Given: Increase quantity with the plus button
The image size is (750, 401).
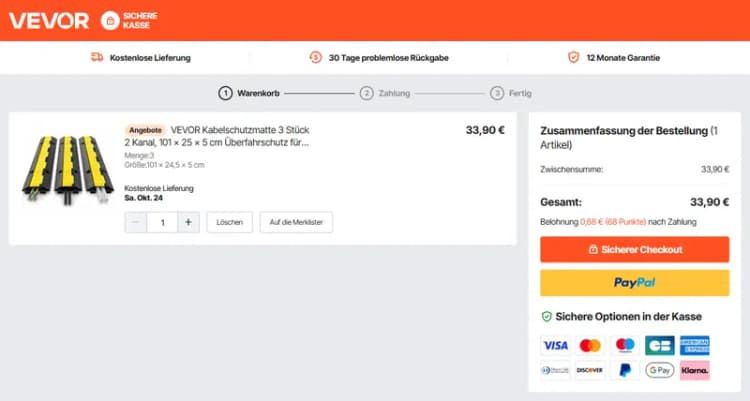Looking at the screenshot, I should click(188, 222).
